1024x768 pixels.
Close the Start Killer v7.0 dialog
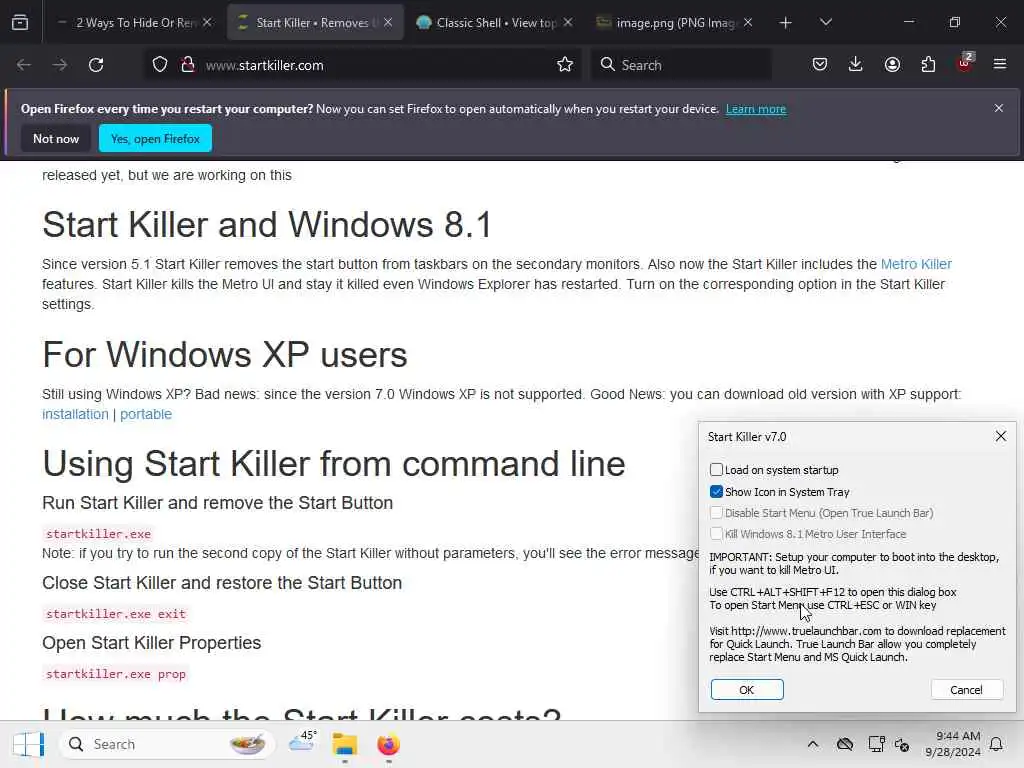point(1000,436)
